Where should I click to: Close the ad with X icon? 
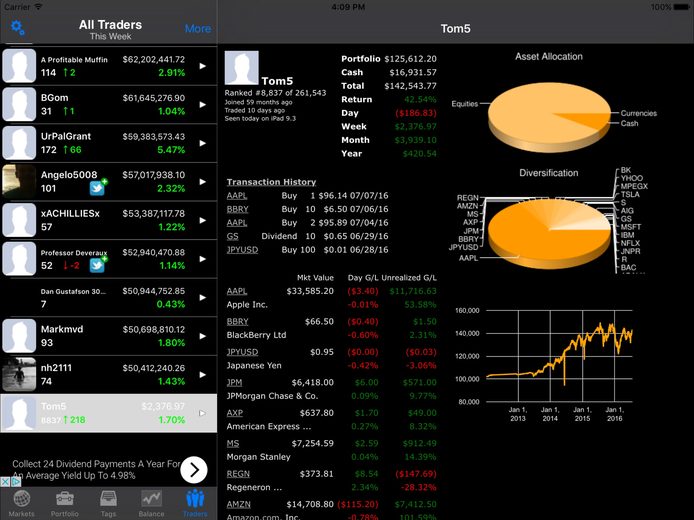(5, 481)
